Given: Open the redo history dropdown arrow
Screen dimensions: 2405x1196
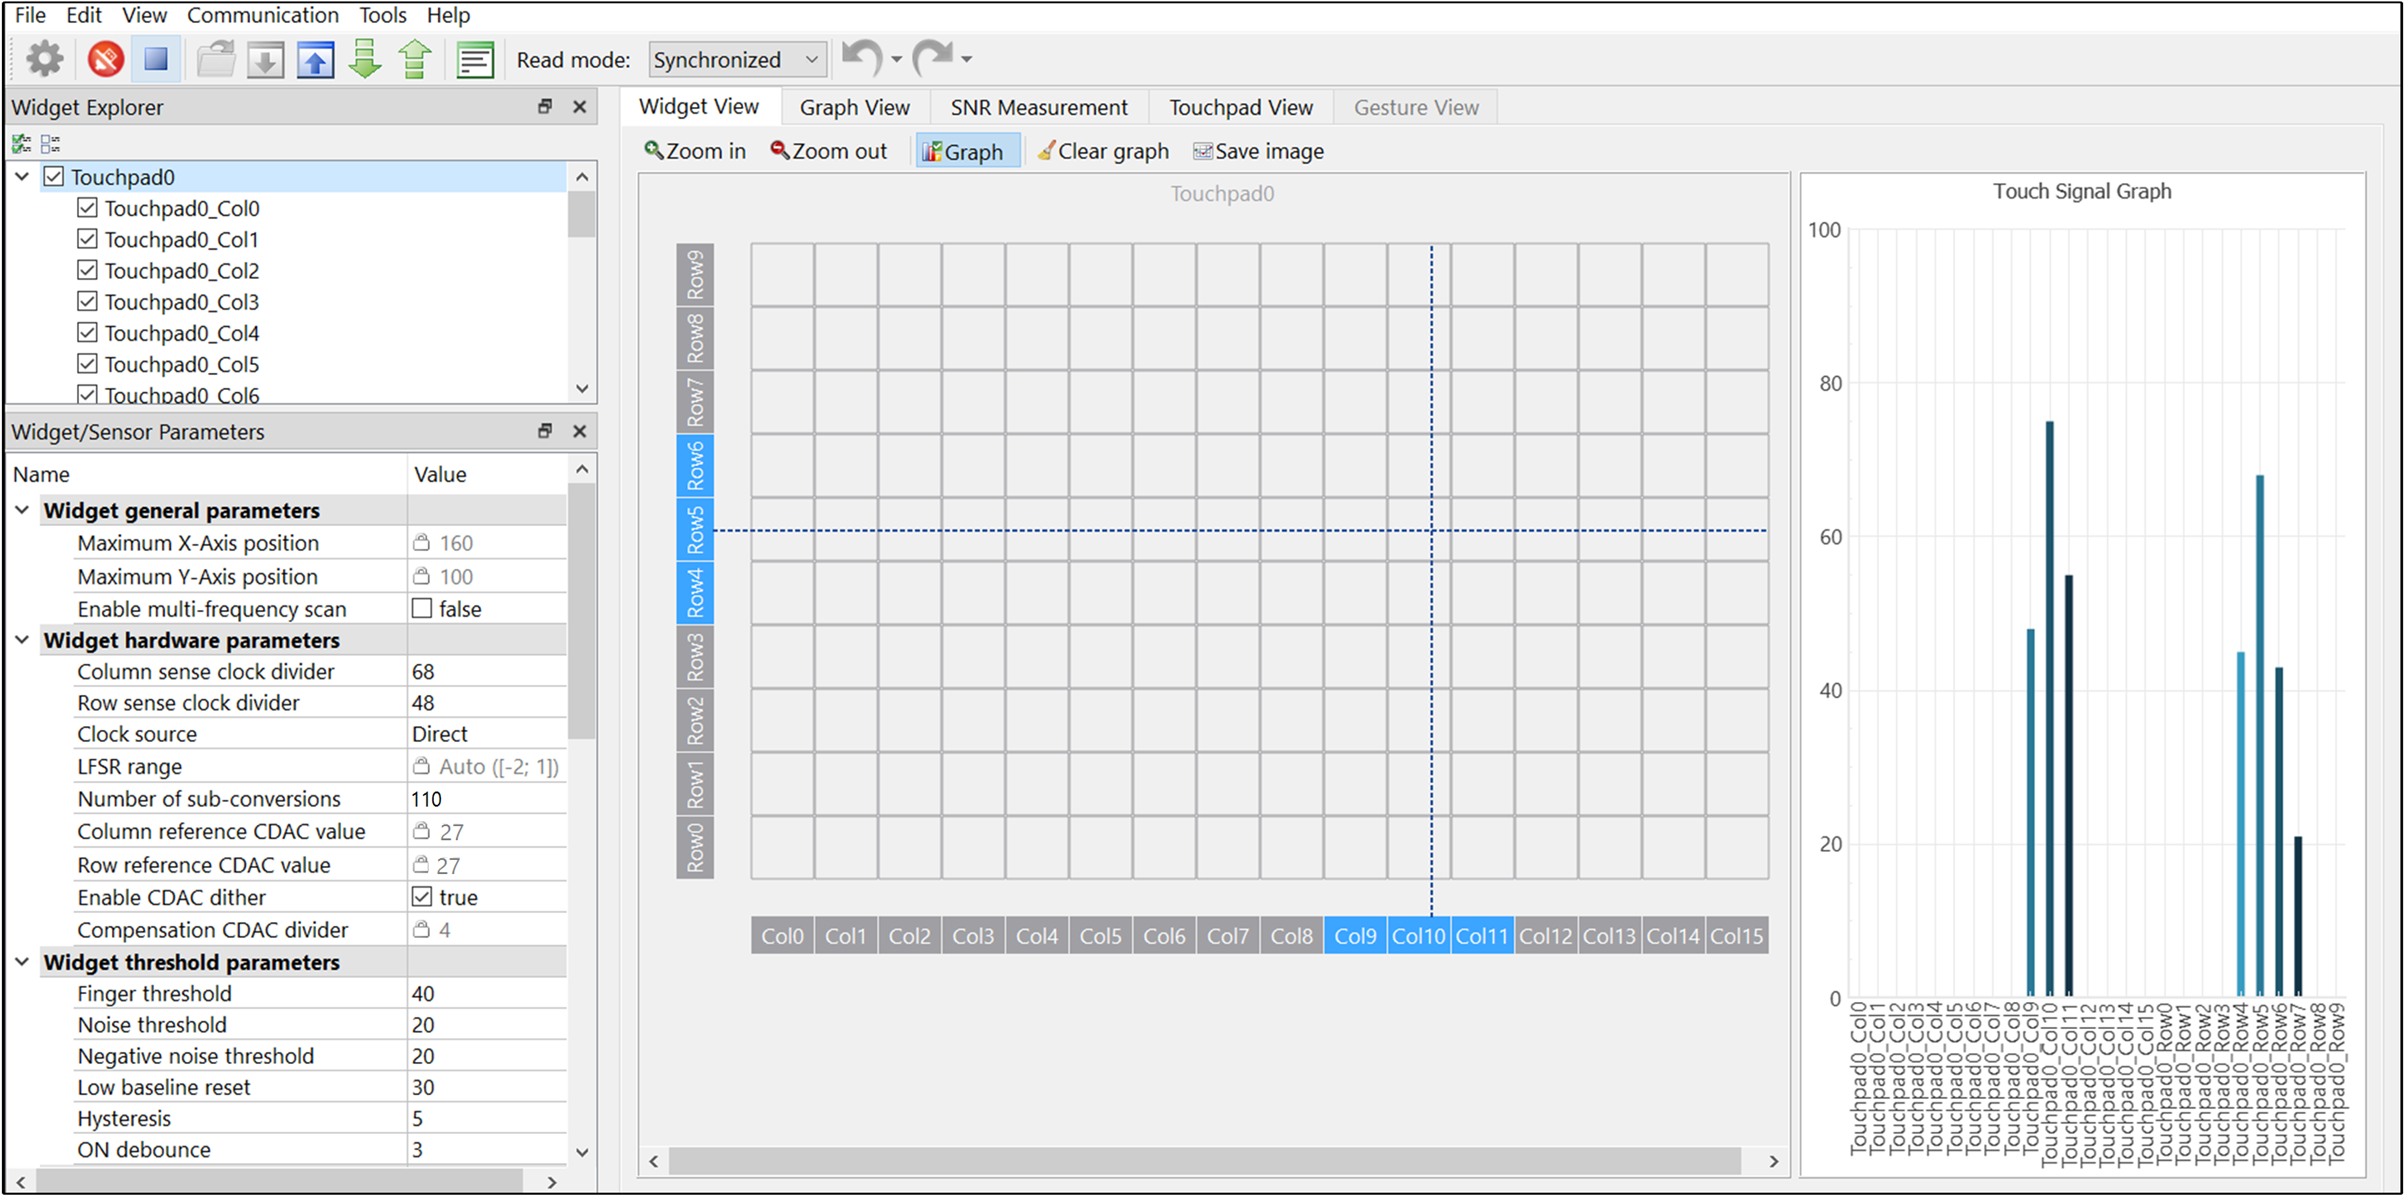Looking at the screenshot, I should (967, 59).
